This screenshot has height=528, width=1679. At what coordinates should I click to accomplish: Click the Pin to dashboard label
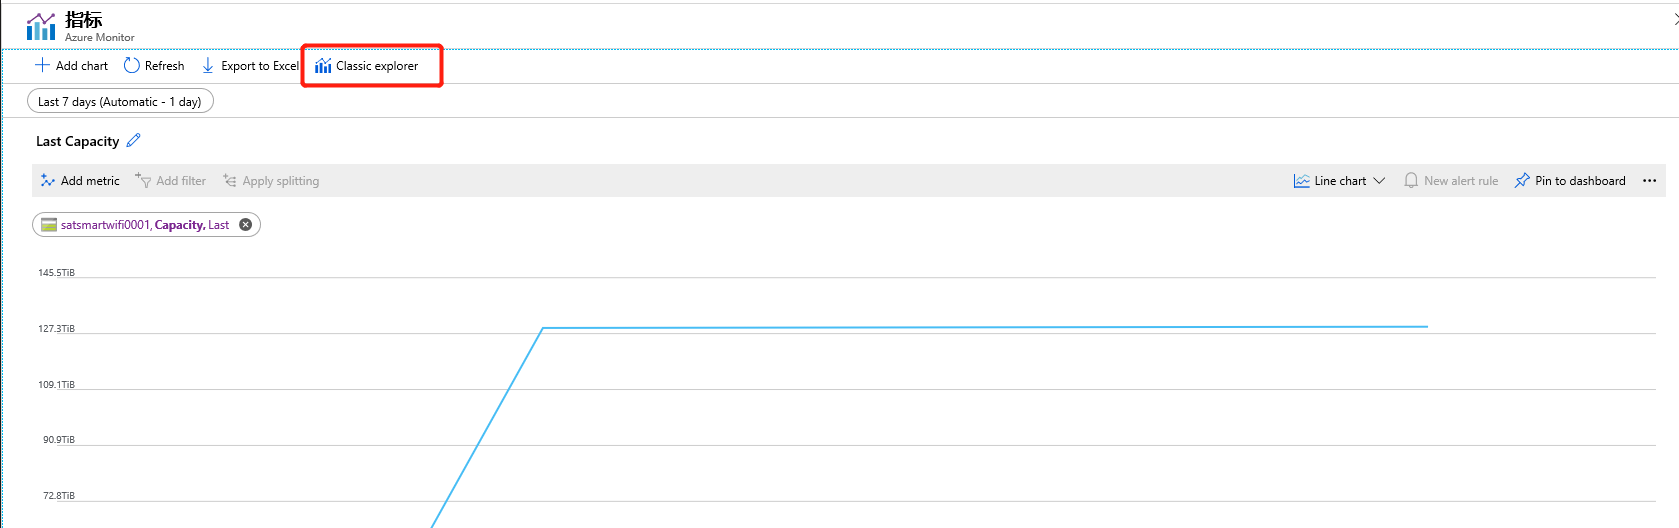point(1580,181)
